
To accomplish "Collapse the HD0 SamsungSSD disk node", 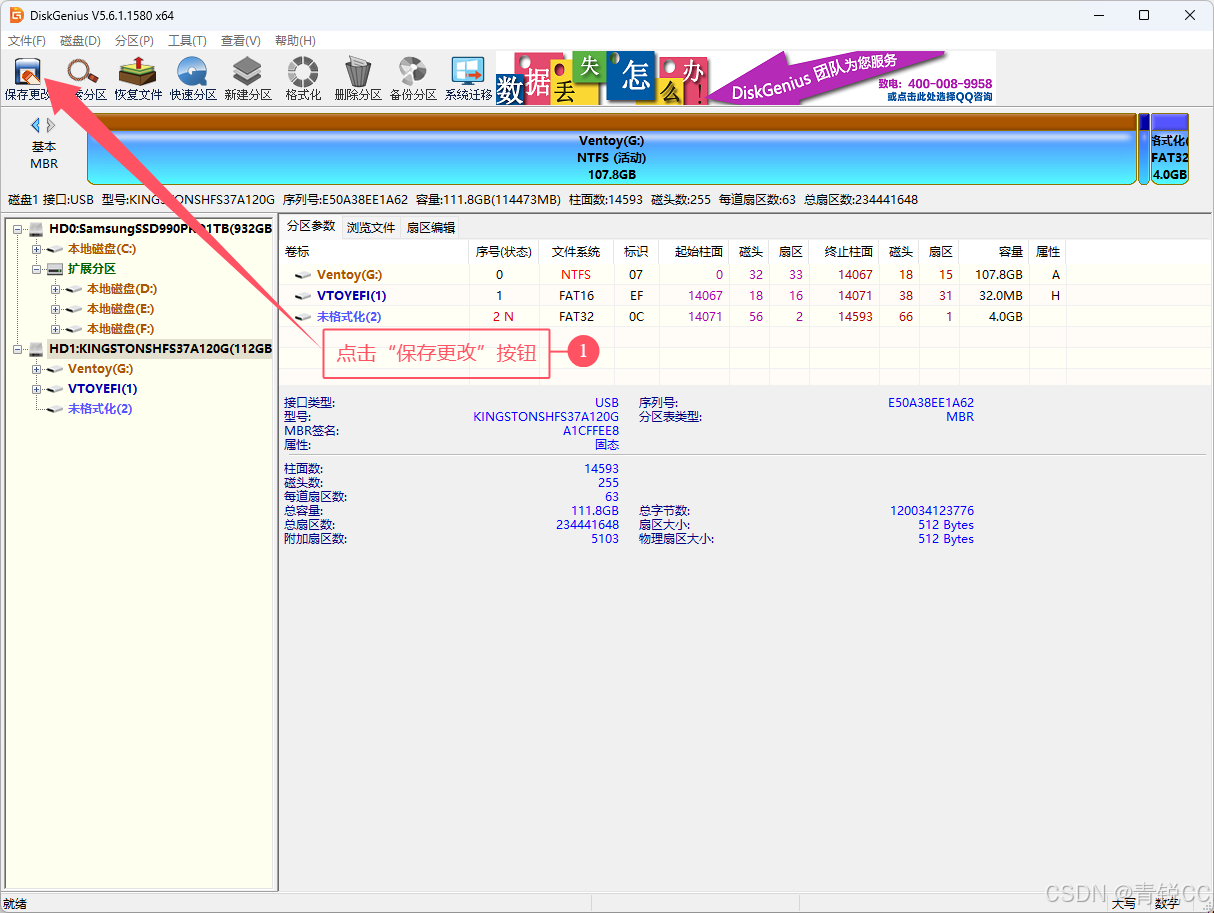I will [x=18, y=229].
